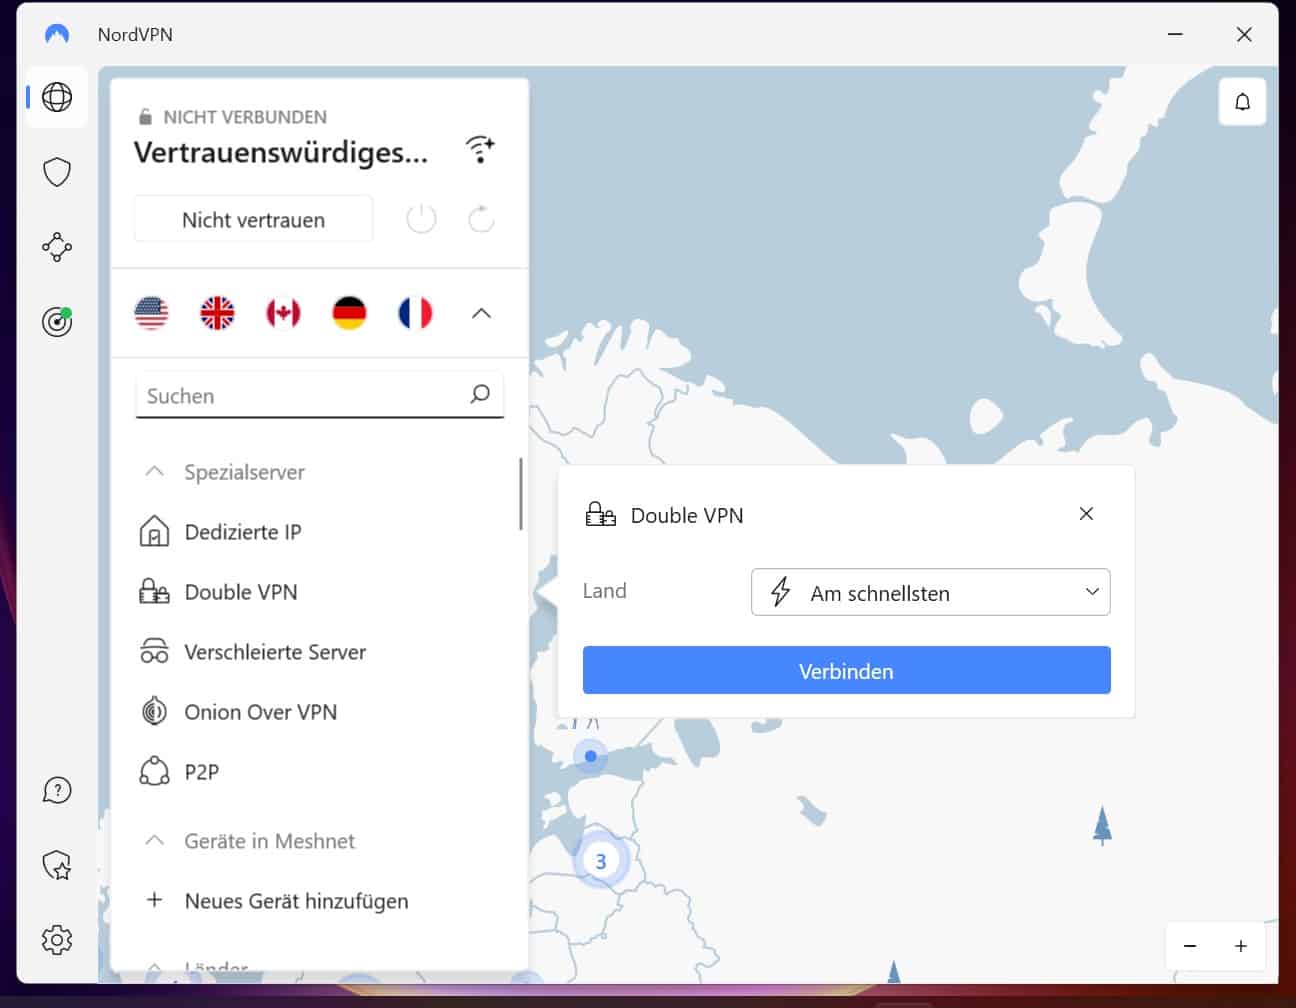Open the target icon with the green dot

57,321
